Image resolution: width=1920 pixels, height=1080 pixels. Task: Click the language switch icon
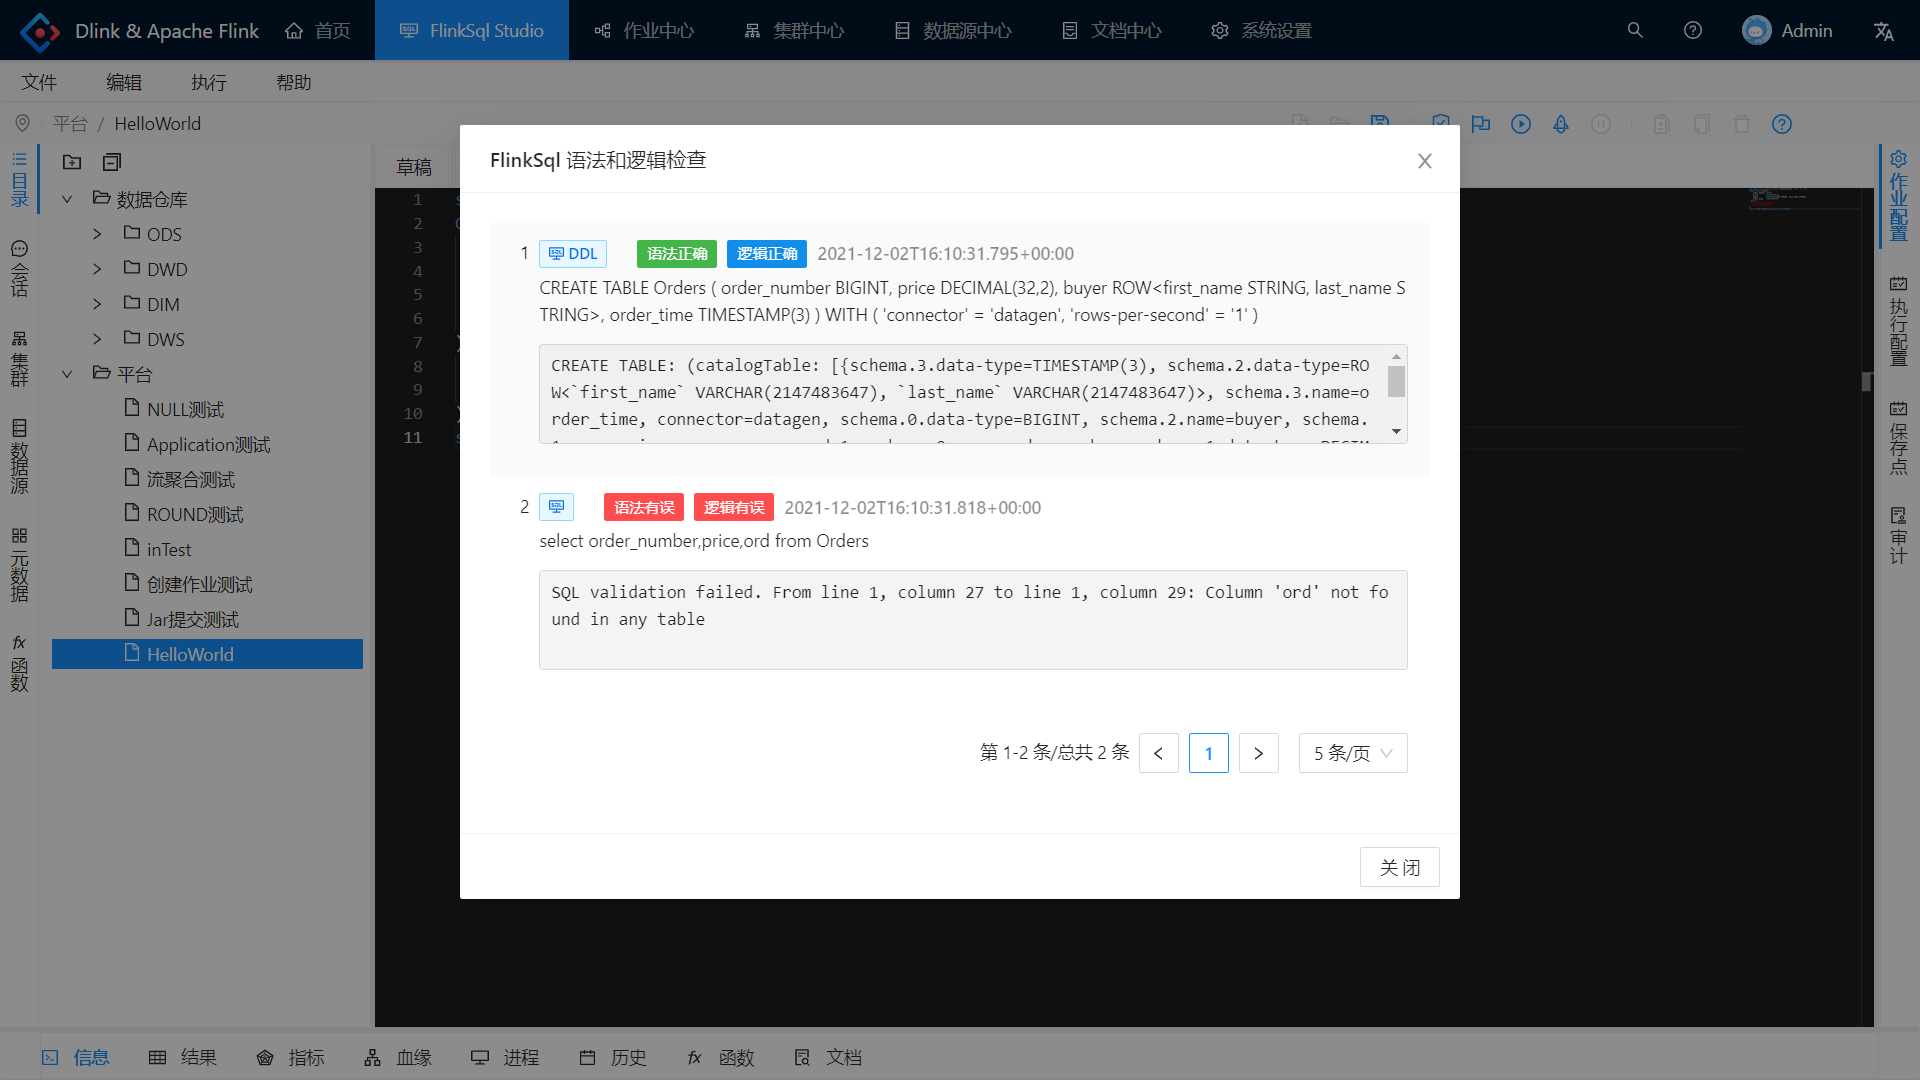coord(1883,31)
